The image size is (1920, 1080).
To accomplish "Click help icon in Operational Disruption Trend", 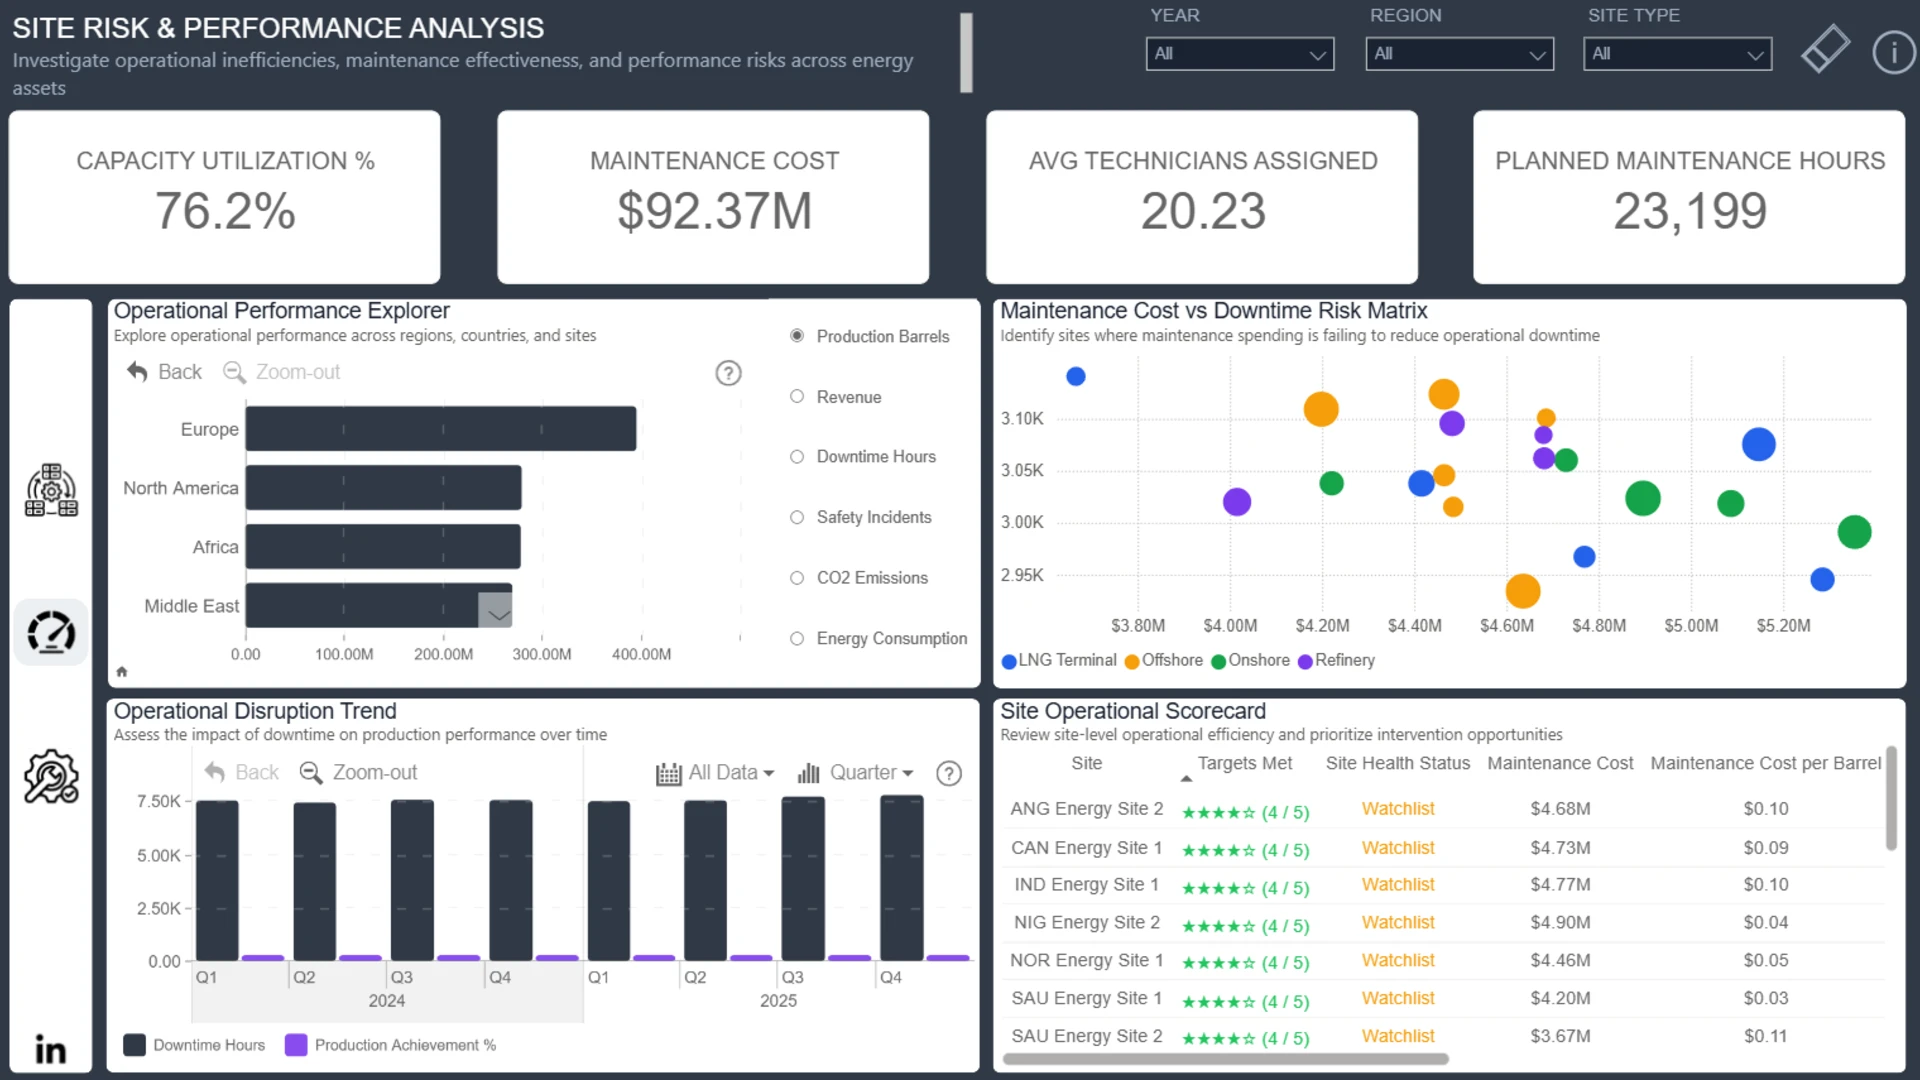I will click(948, 773).
